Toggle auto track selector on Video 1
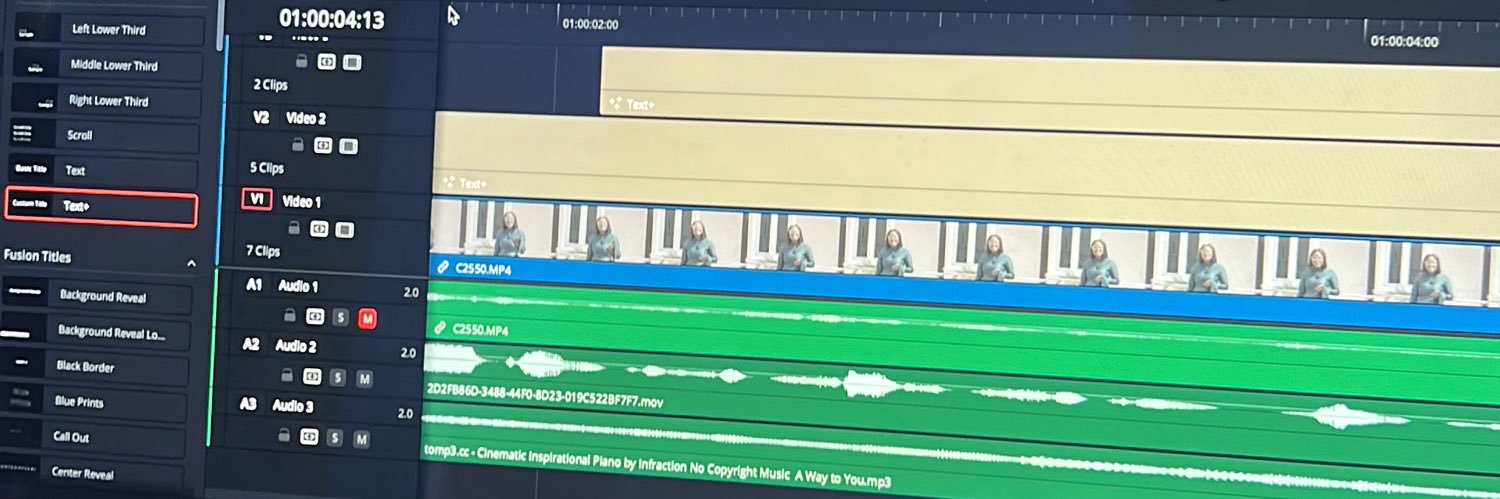Image resolution: width=1500 pixels, height=499 pixels. (320, 229)
